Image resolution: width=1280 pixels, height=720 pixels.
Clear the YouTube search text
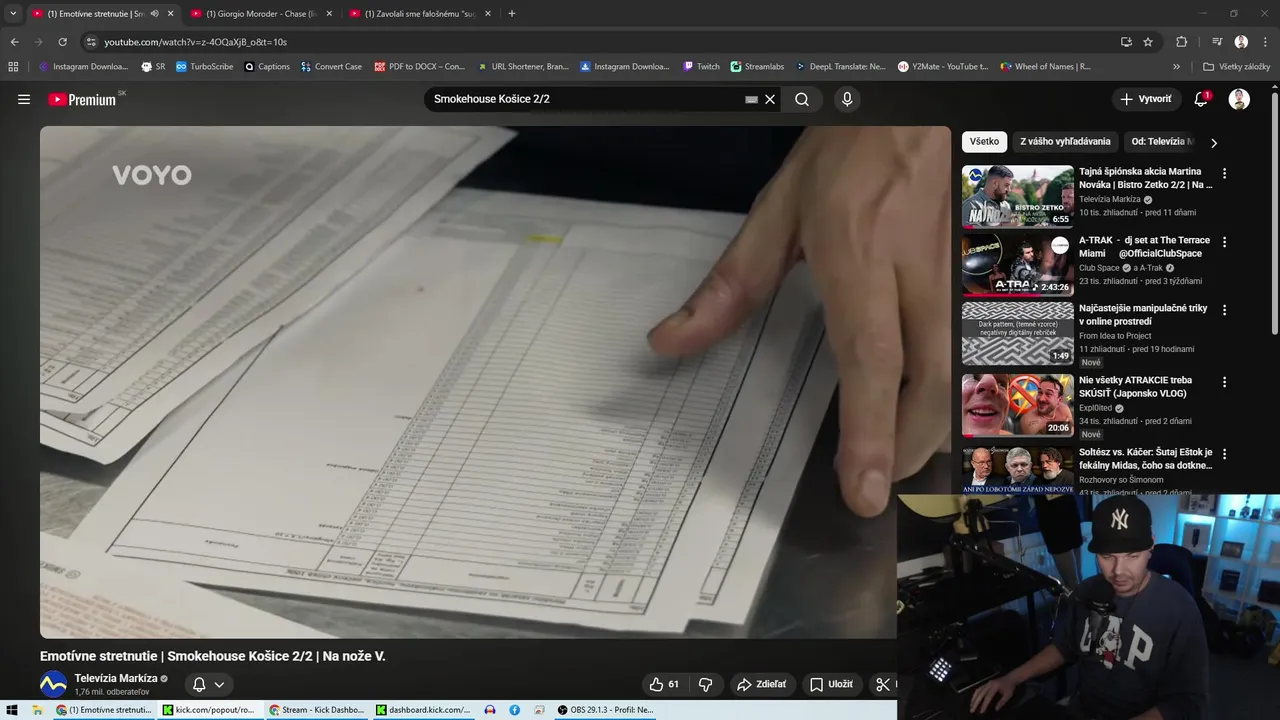click(x=770, y=99)
